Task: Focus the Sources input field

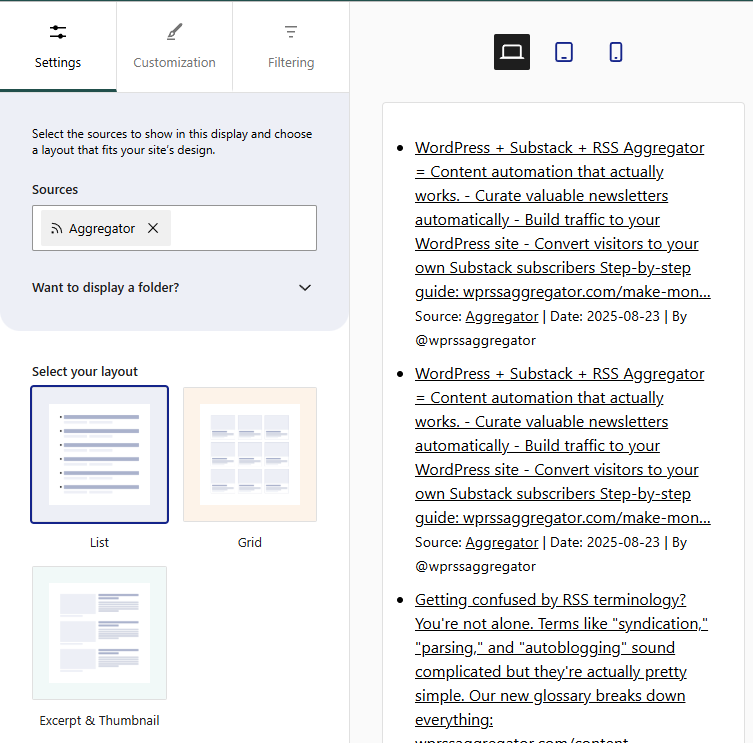Action: [x=174, y=228]
